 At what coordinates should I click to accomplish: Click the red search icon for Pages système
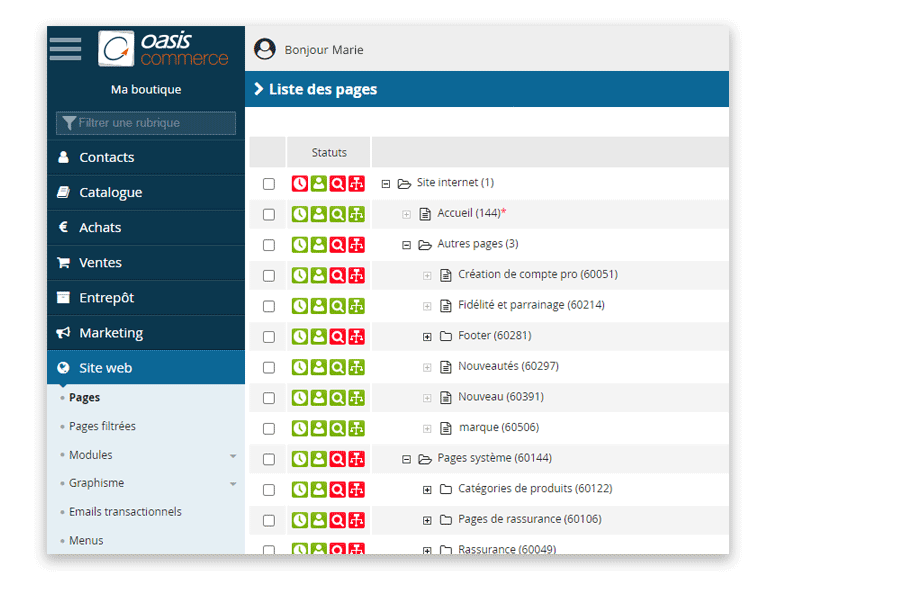click(x=338, y=459)
